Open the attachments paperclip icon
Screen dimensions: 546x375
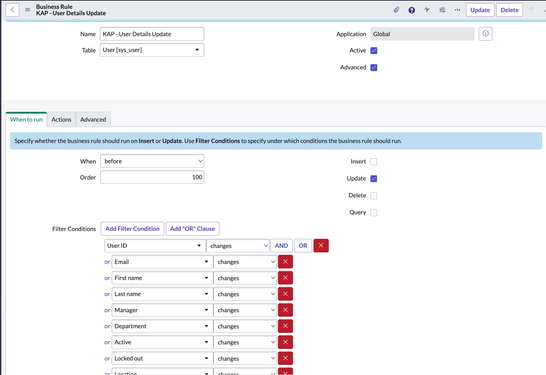396,10
